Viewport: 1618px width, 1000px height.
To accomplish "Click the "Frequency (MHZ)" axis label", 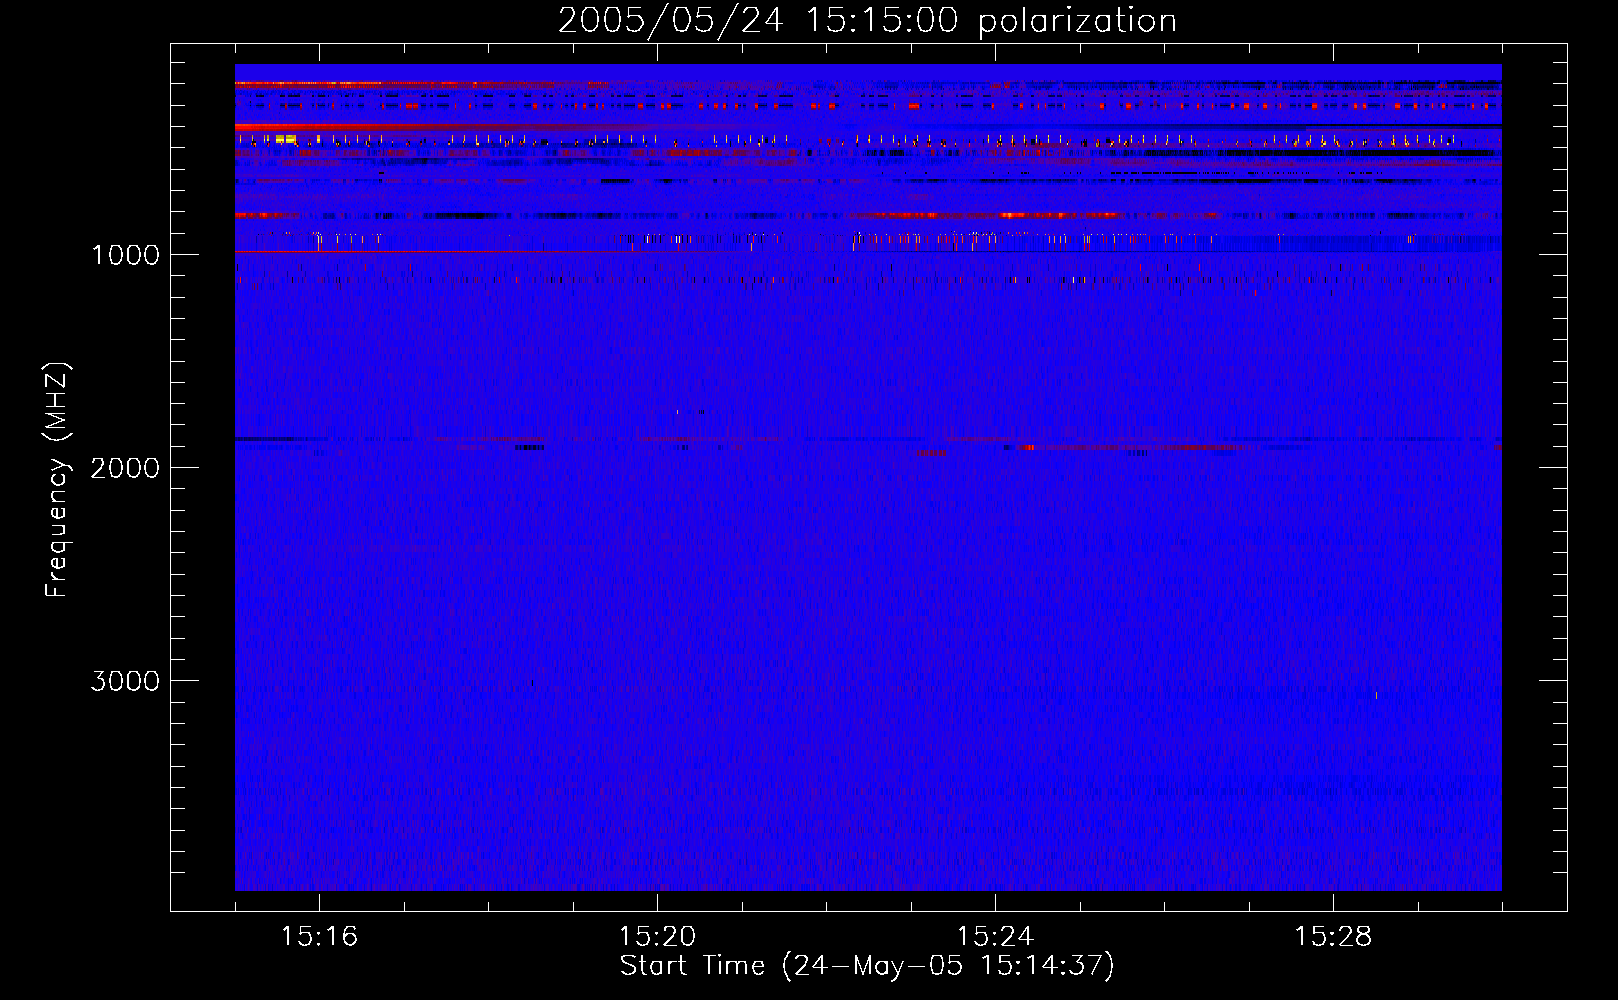I will click(58, 480).
